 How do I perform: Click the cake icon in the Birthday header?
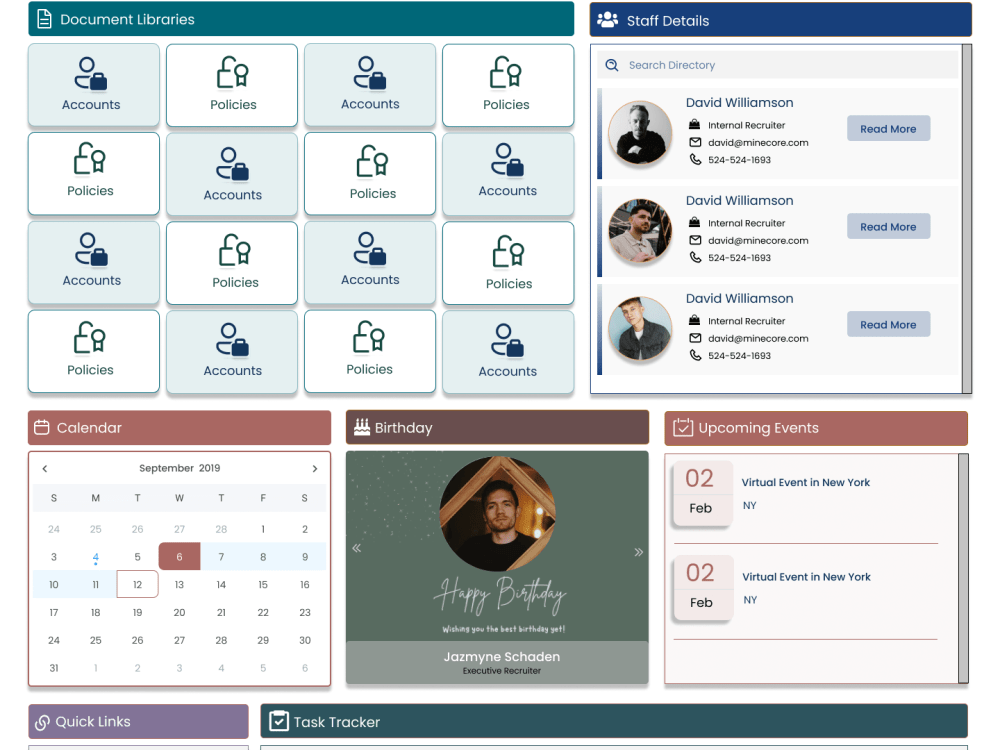pyautogui.click(x=363, y=427)
